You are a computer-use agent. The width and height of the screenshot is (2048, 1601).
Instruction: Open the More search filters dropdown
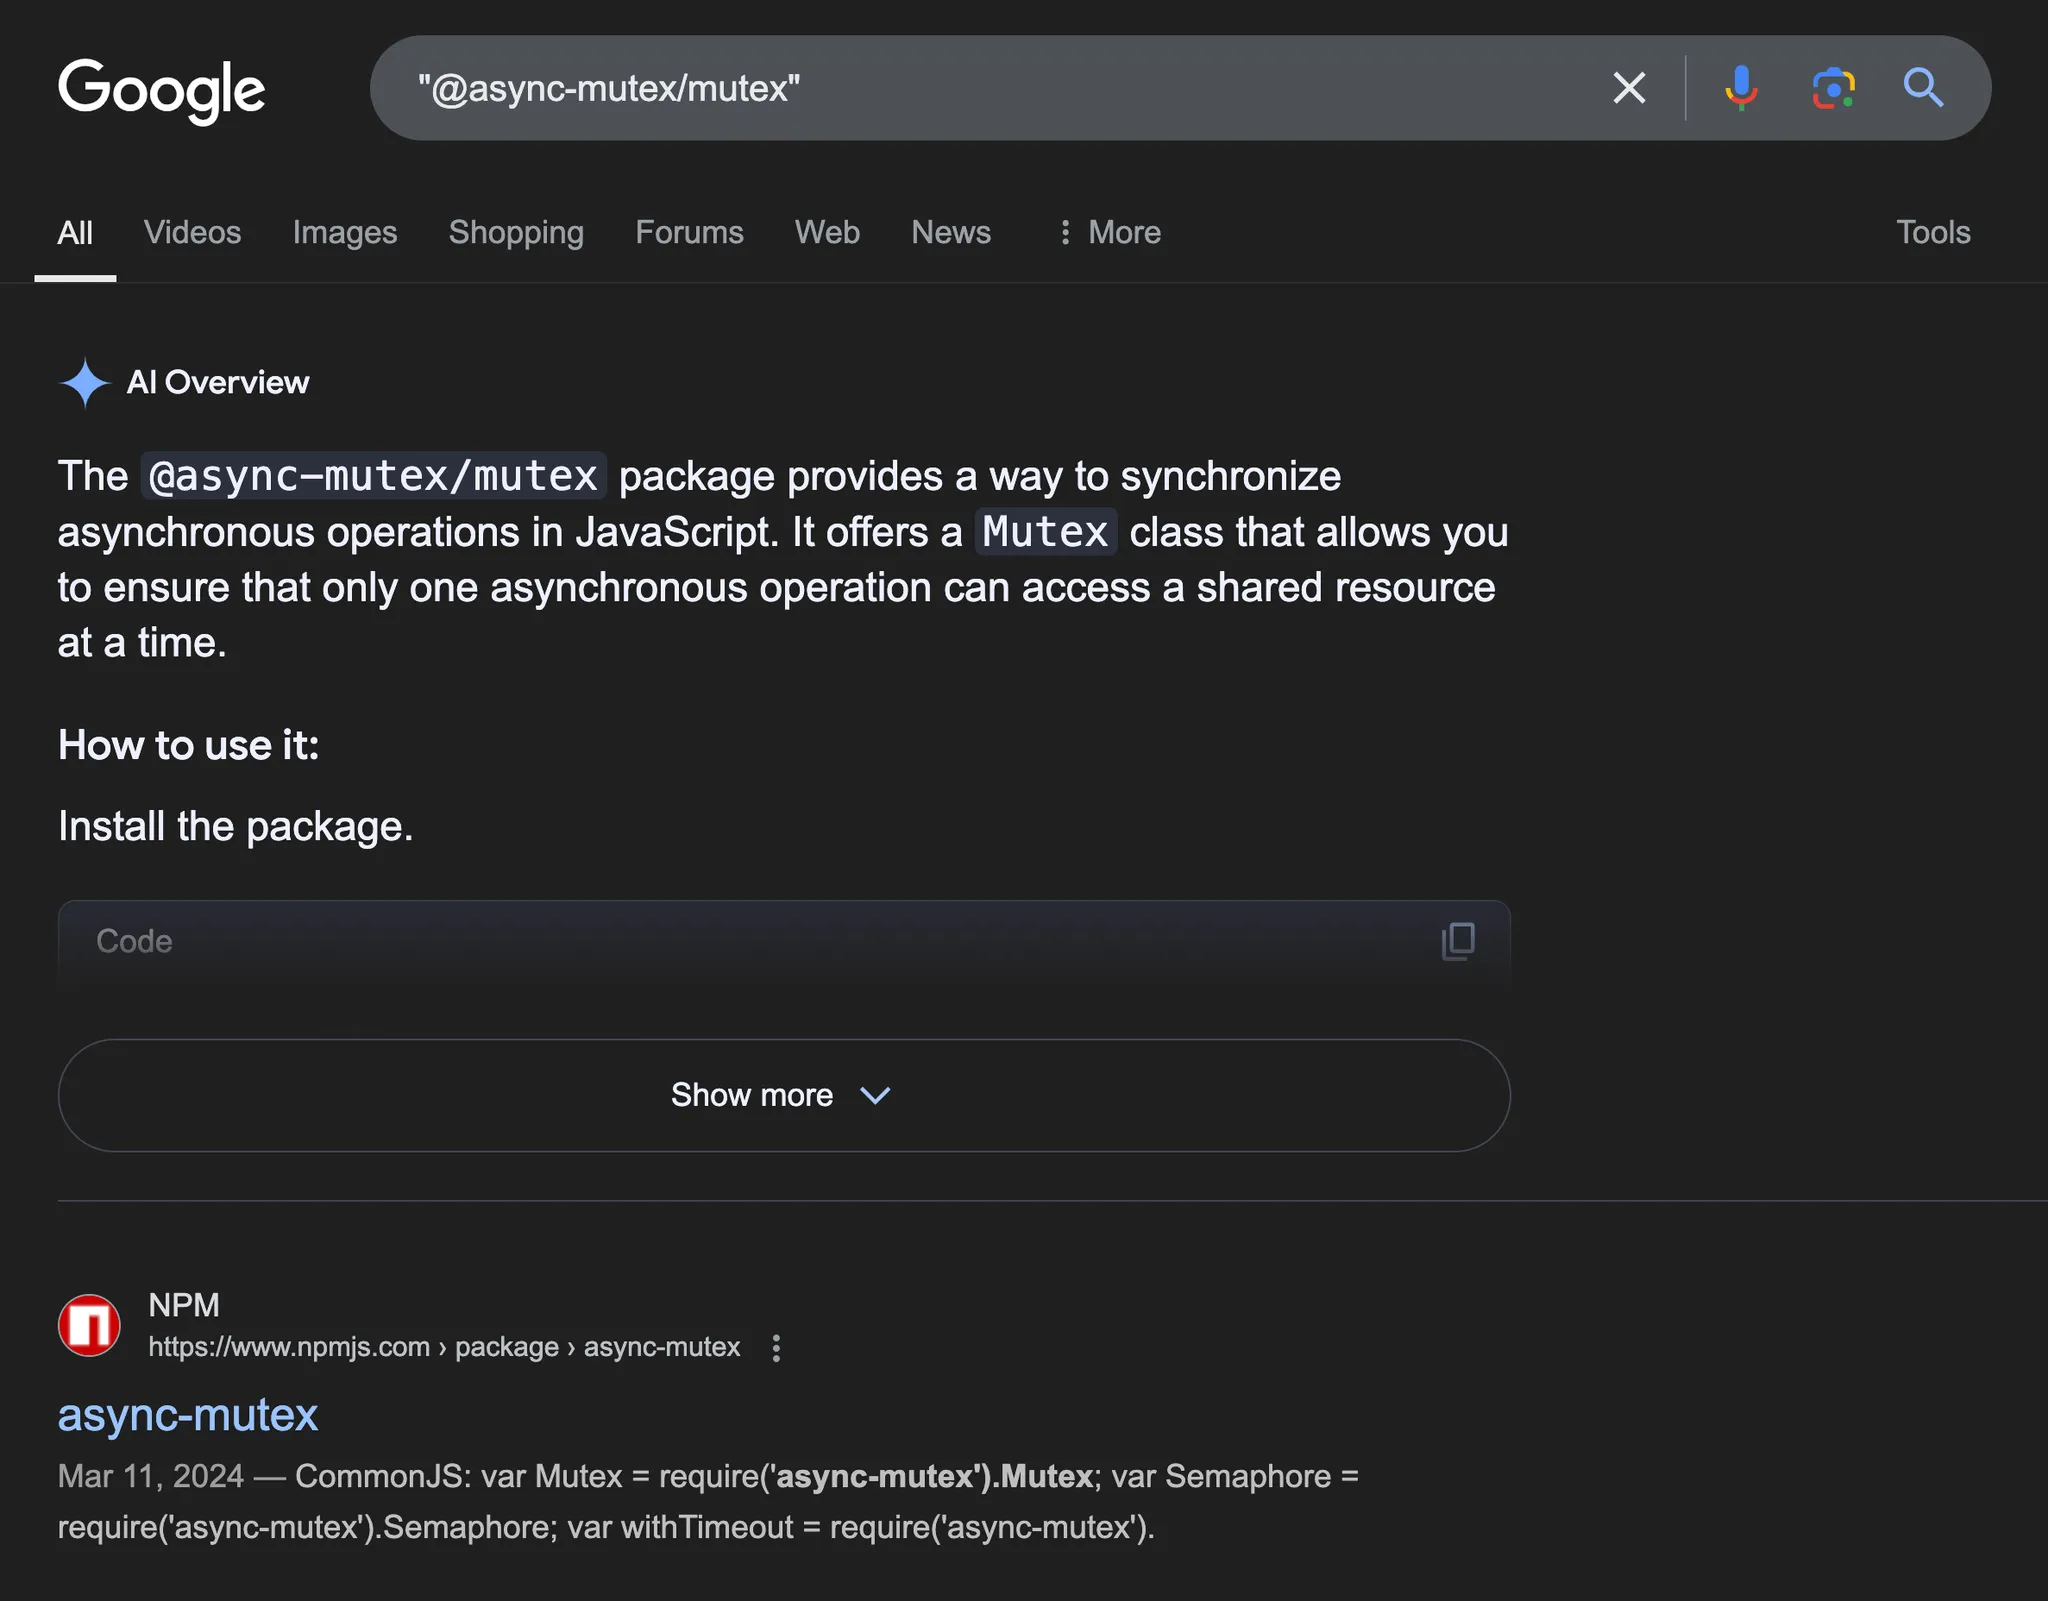point(1109,232)
